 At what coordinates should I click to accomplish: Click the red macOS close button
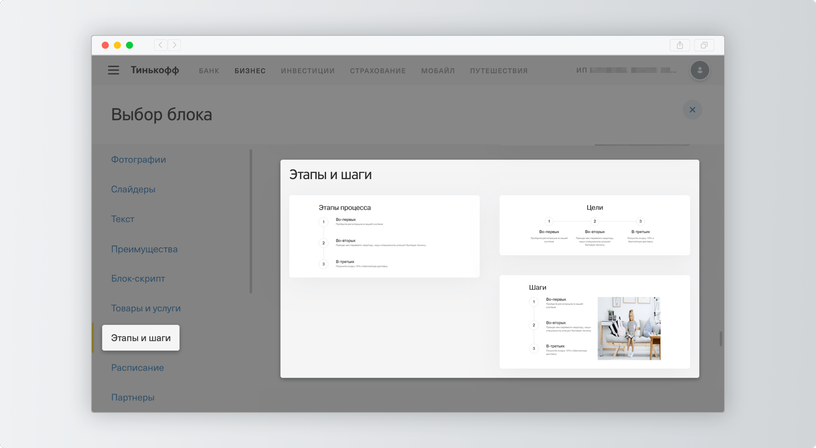105,45
